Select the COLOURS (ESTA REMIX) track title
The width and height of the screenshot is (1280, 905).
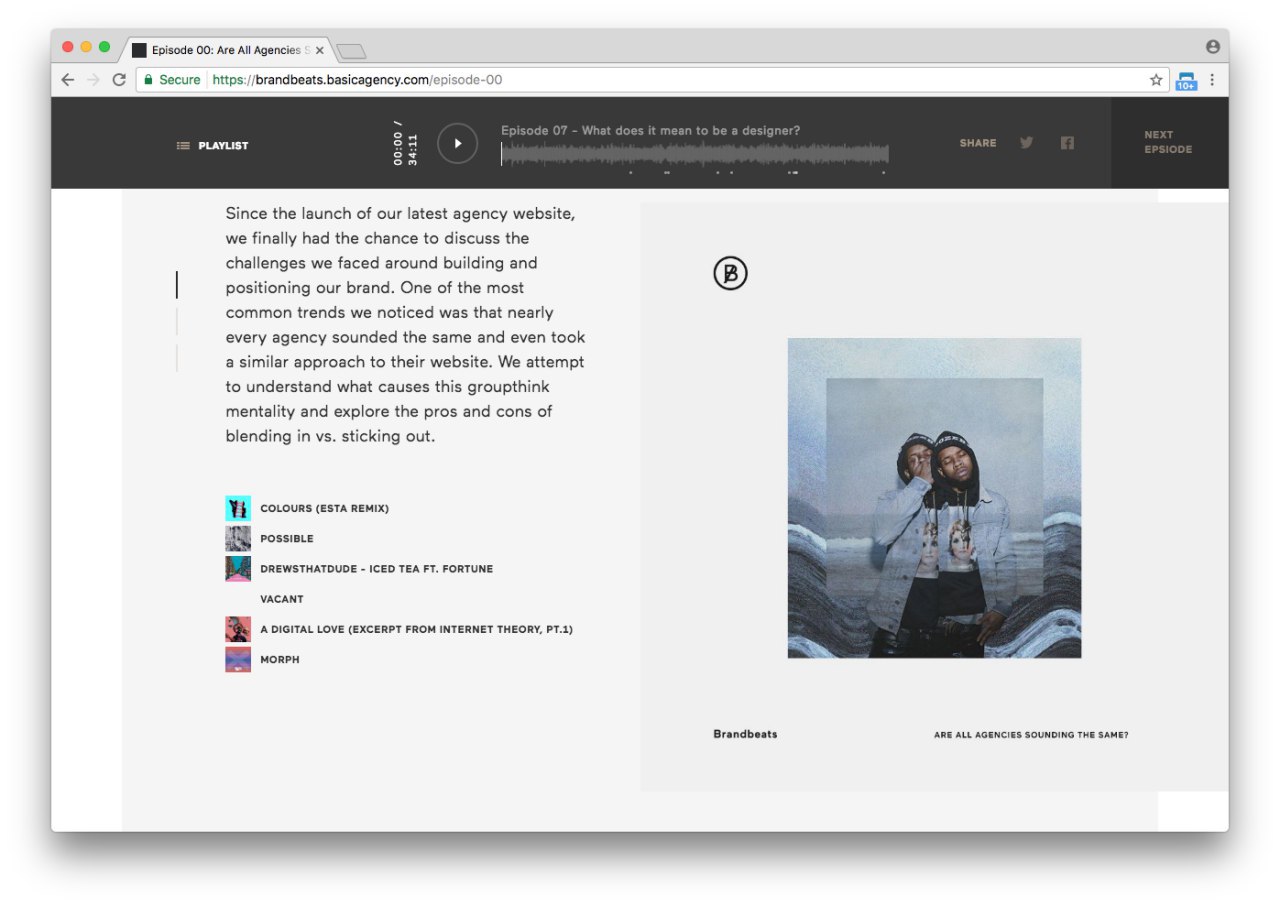coord(324,508)
